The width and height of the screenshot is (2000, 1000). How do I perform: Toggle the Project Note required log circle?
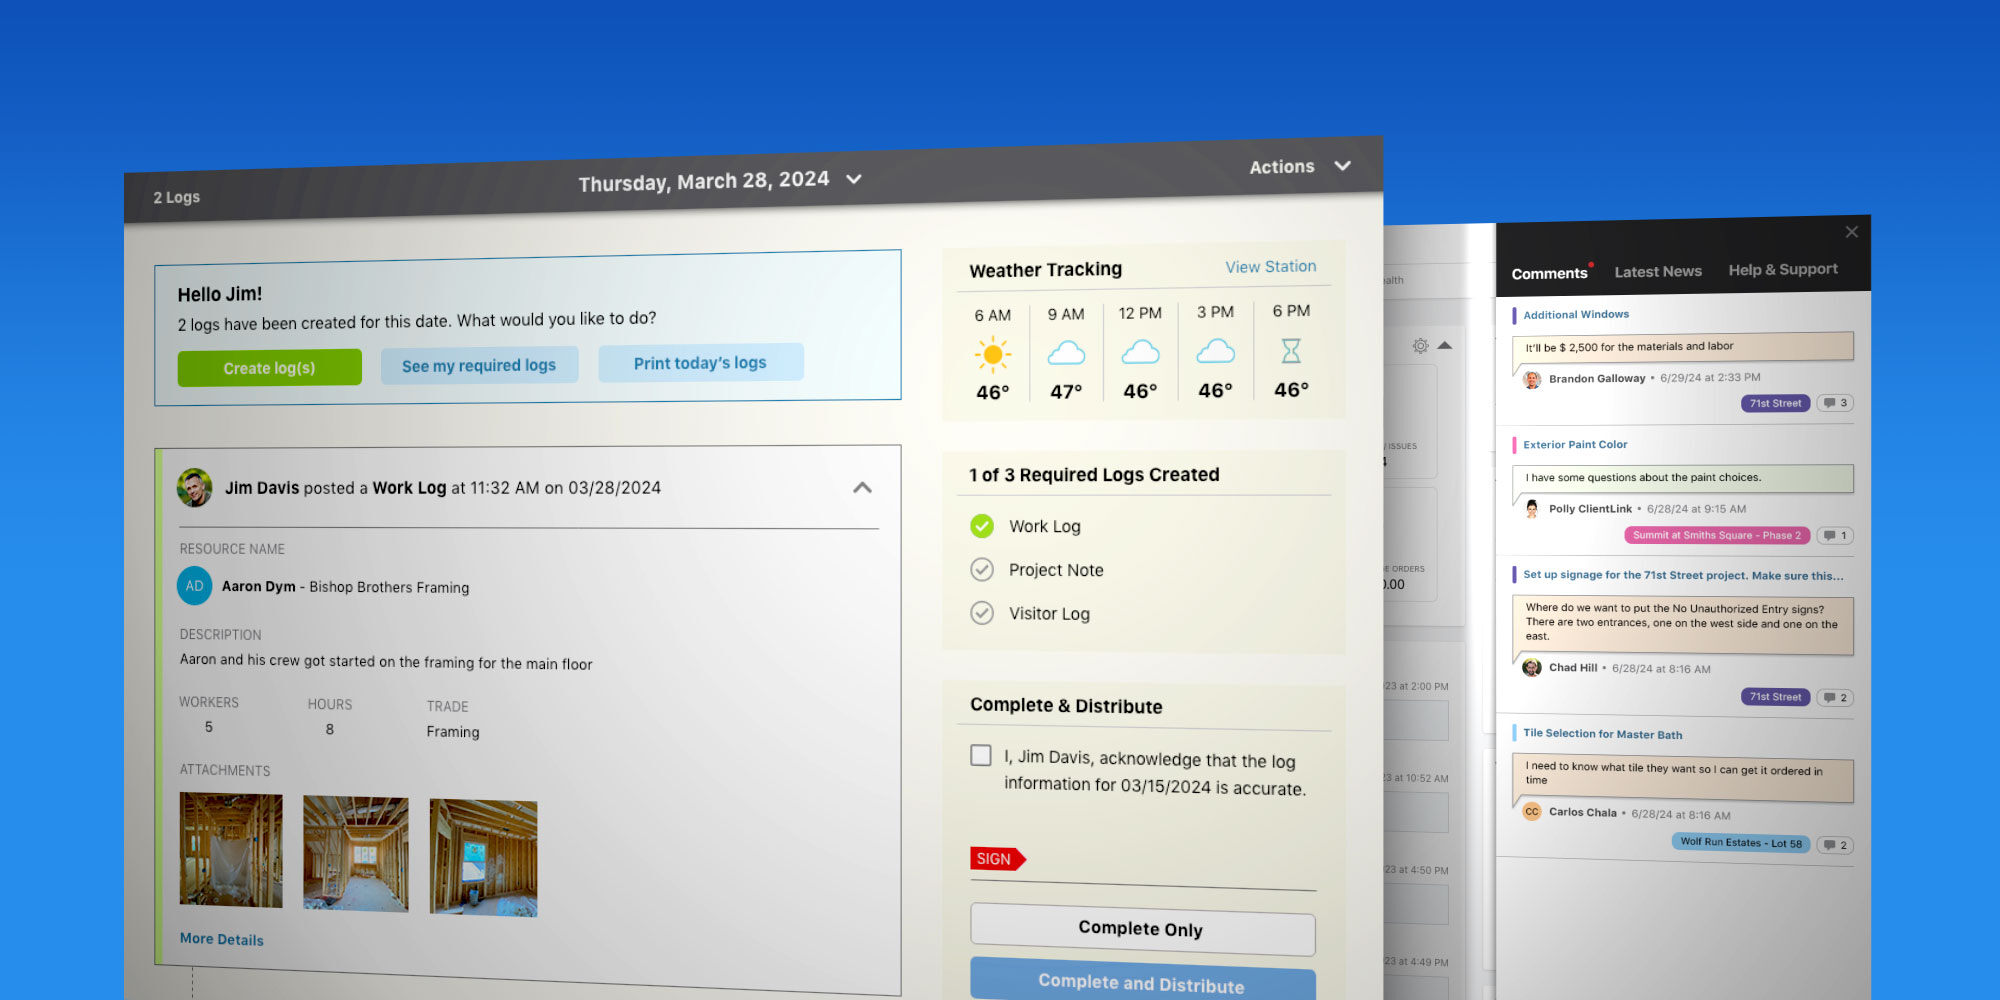pyautogui.click(x=982, y=569)
